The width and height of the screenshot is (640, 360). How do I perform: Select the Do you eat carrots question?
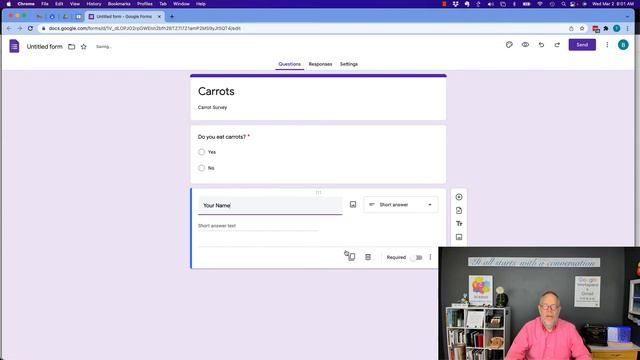click(x=222, y=137)
